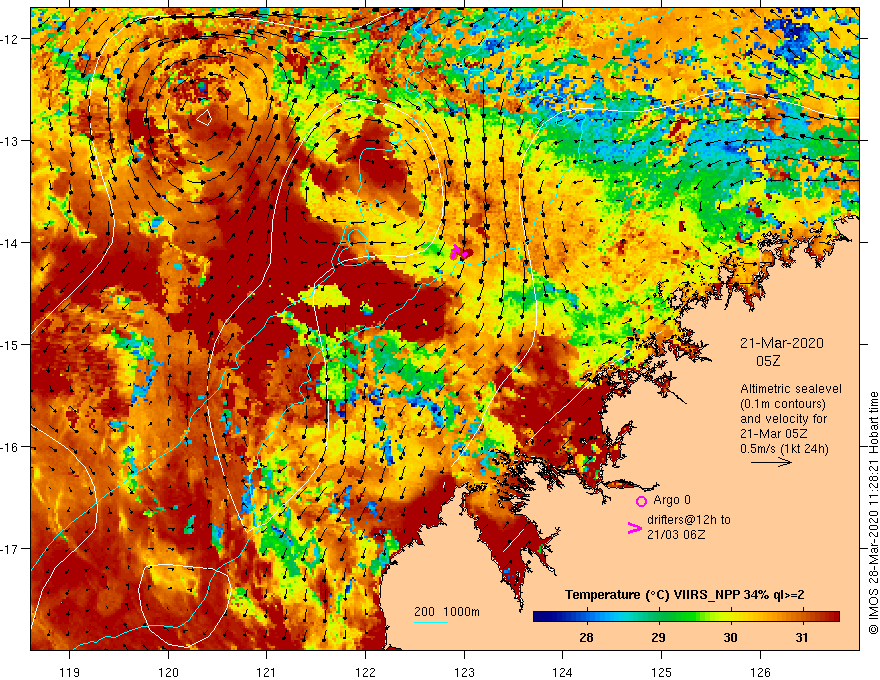Click the magenta Argo circle legend symbol
Viewport: 880px width, 680px height.
pyautogui.click(x=641, y=501)
